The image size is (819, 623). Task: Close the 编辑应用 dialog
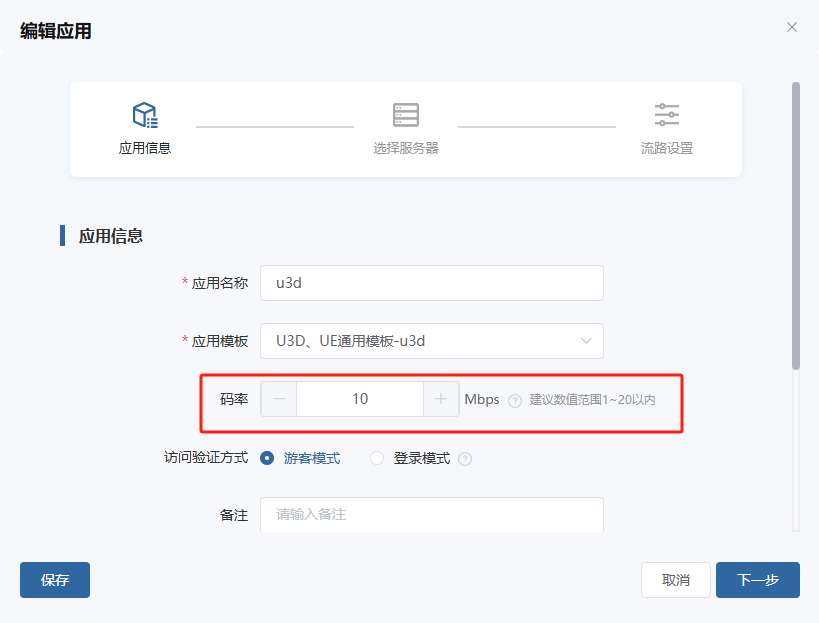791,27
